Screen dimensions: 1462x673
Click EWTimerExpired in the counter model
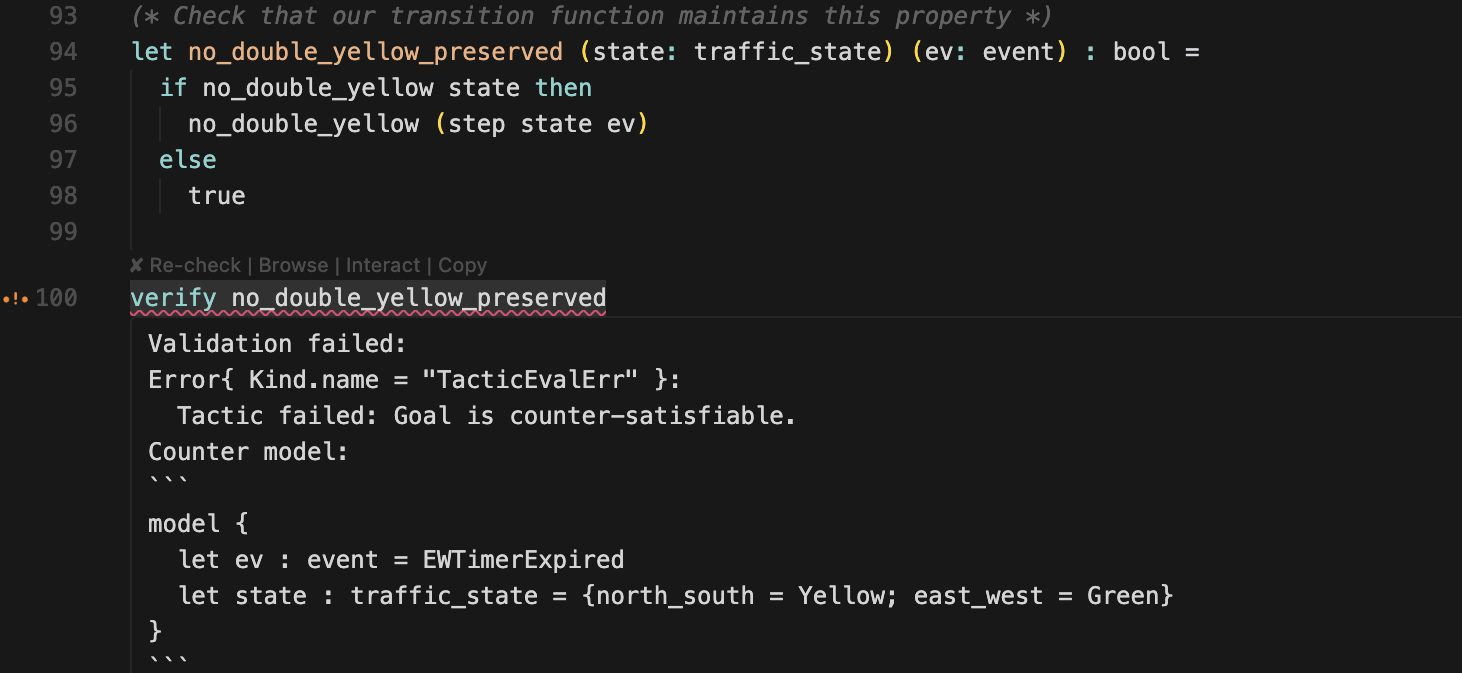click(524, 559)
